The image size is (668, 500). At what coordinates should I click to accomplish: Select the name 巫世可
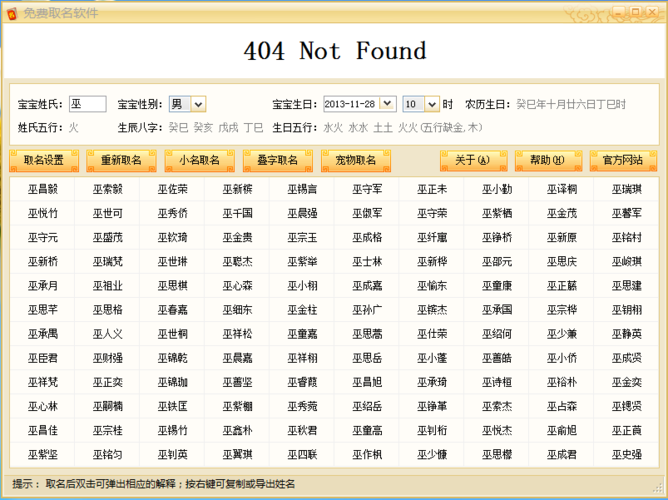[x=108, y=213]
